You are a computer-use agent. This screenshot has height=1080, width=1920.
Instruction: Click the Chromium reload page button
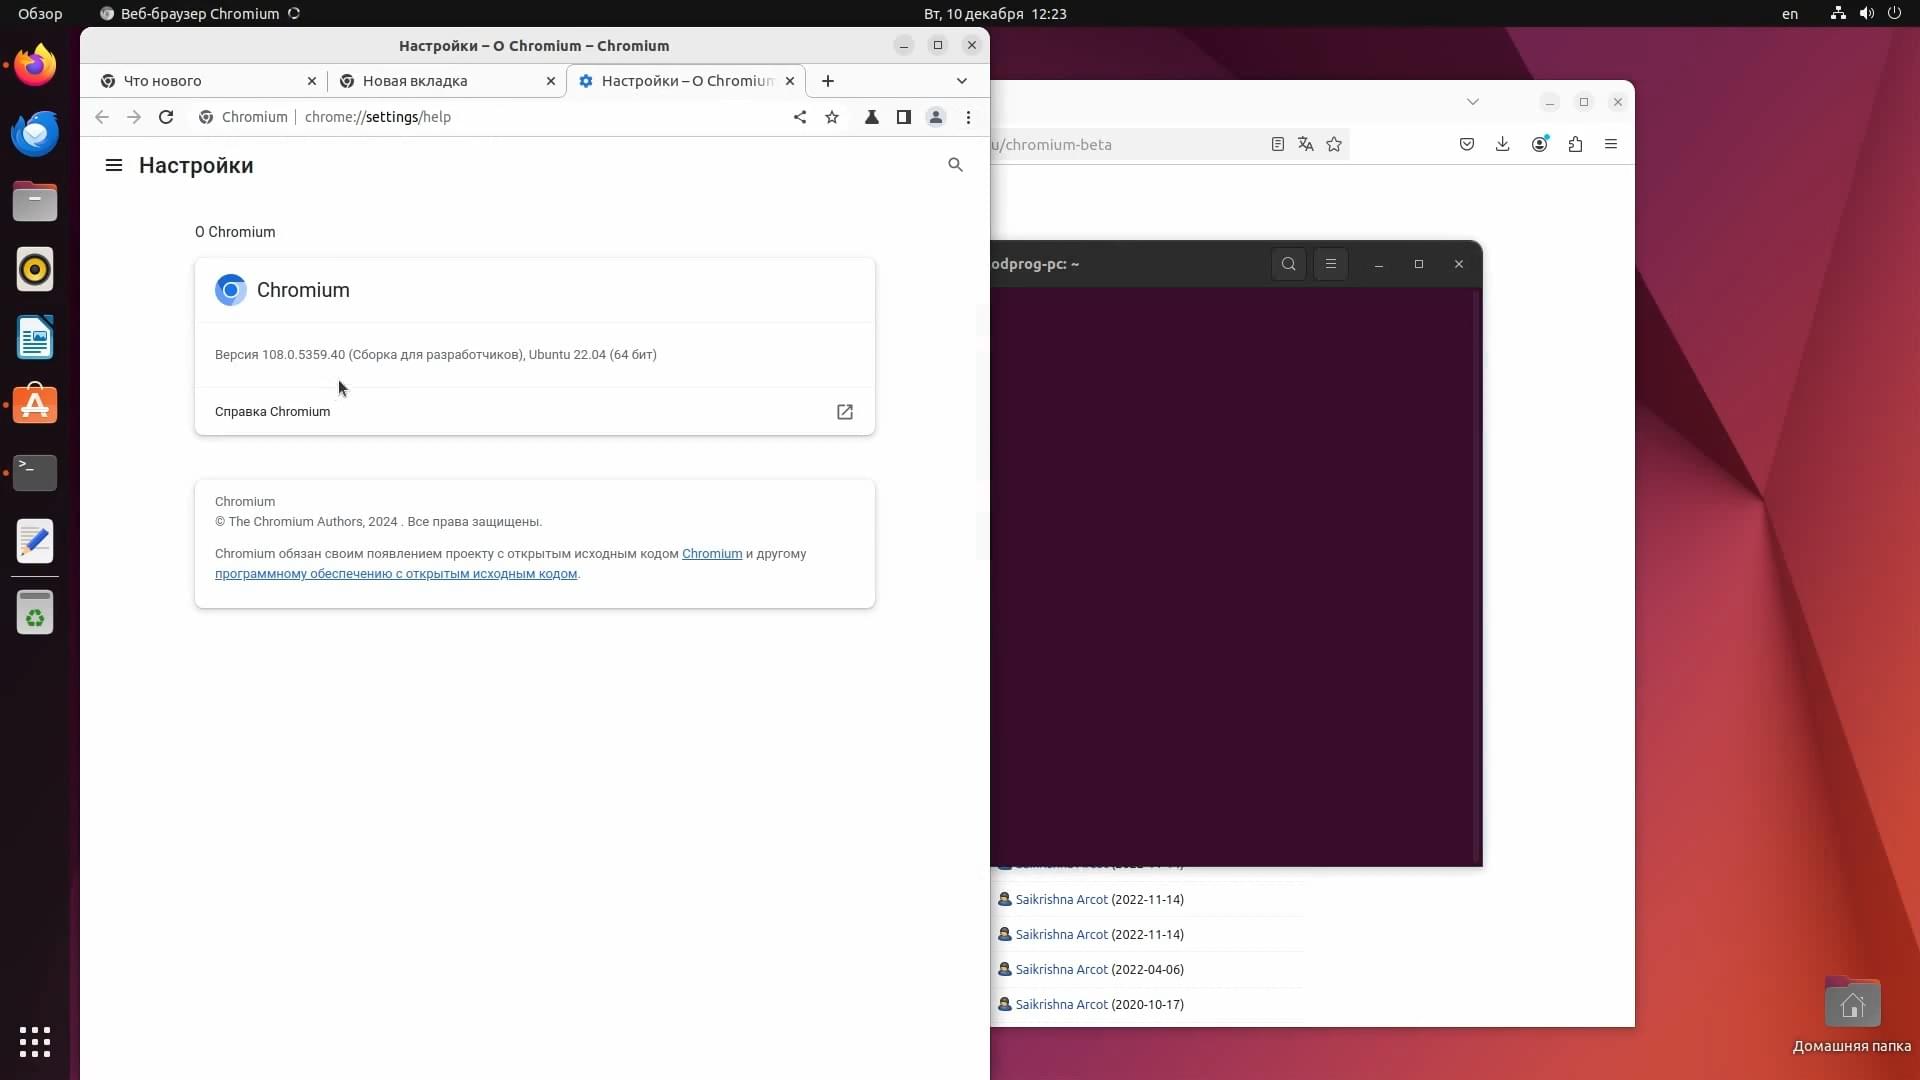166,117
